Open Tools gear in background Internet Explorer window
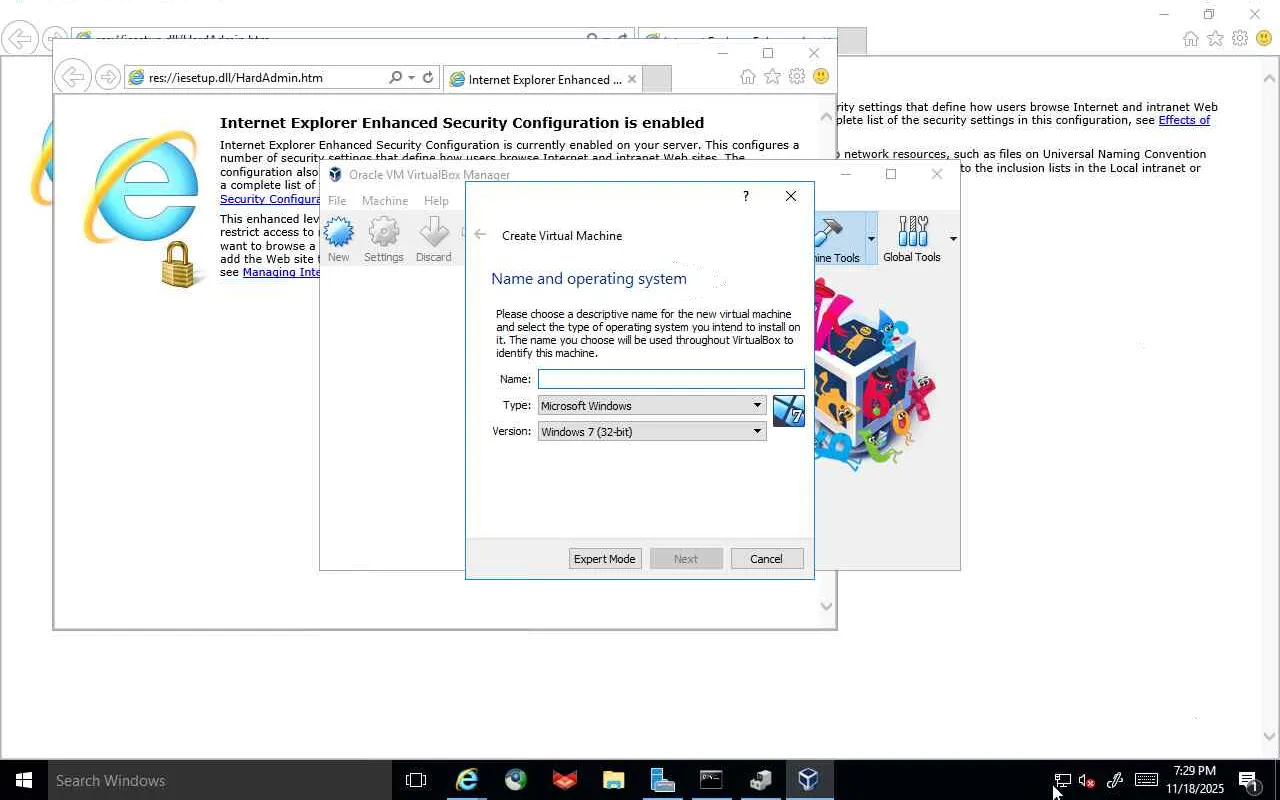Screen dimensions: 1280x800 [x=1240, y=39]
